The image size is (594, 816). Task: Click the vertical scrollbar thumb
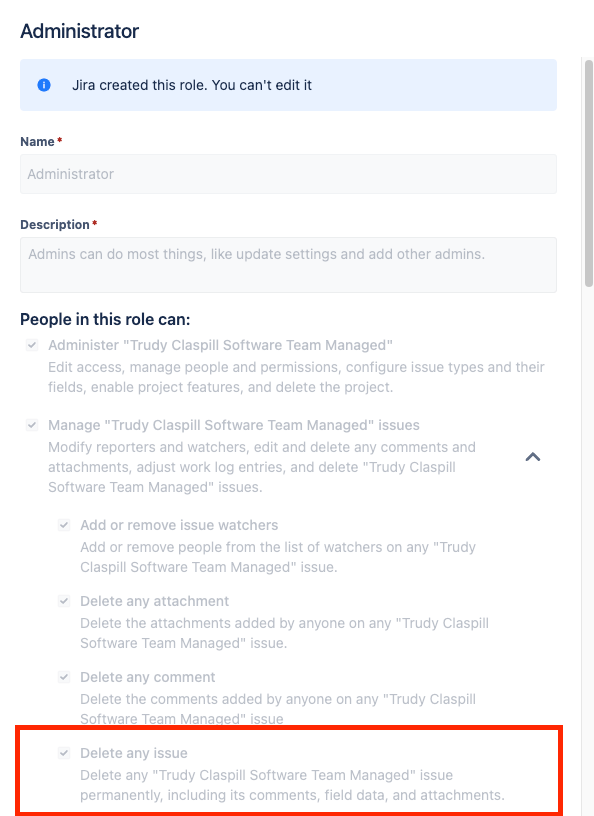point(589,173)
